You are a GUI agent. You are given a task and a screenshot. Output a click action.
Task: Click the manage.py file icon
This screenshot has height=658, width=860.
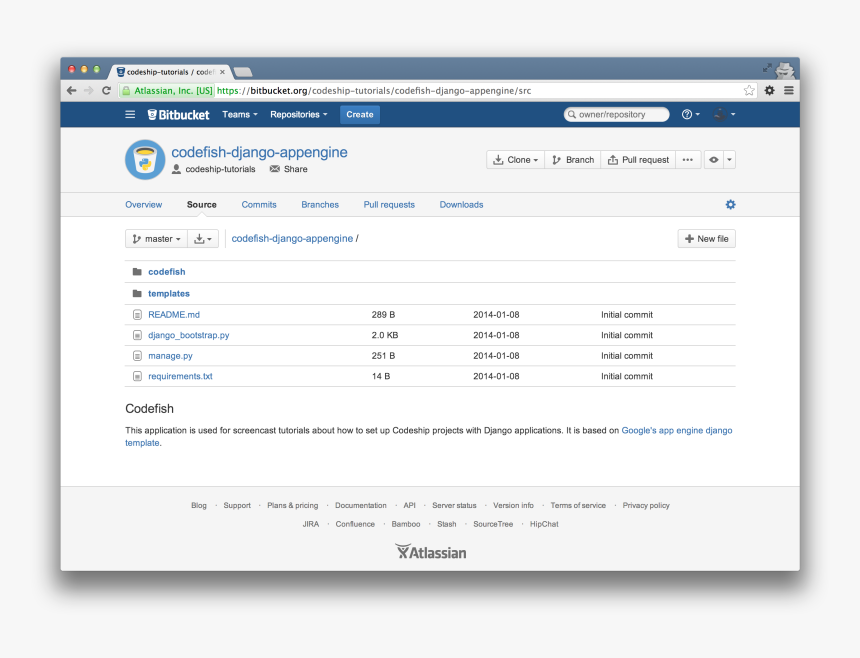(137, 356)
